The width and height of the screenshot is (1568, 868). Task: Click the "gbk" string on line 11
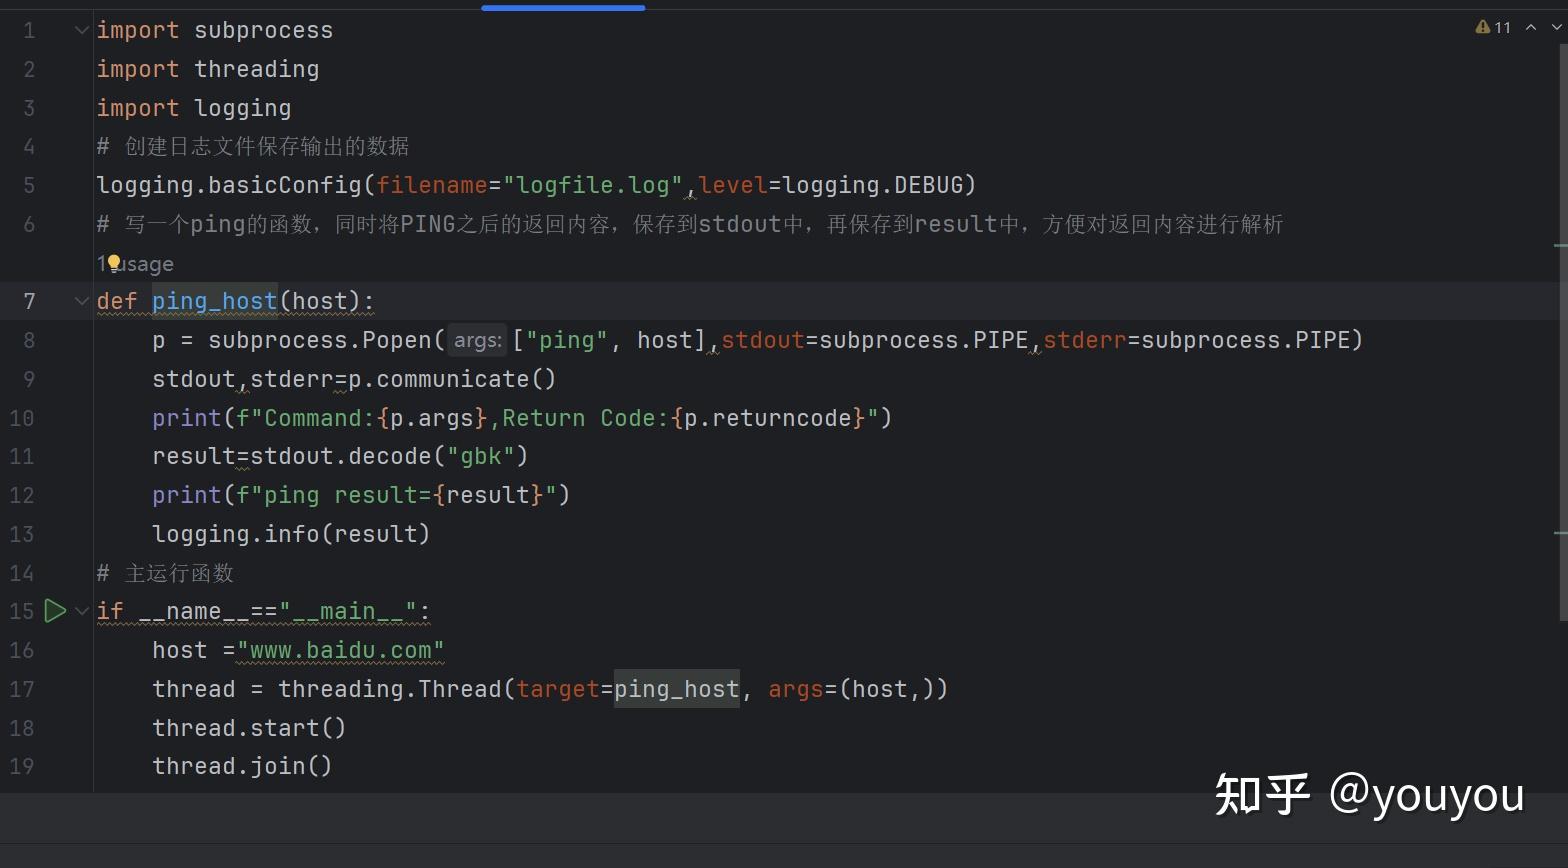[481, 456]
